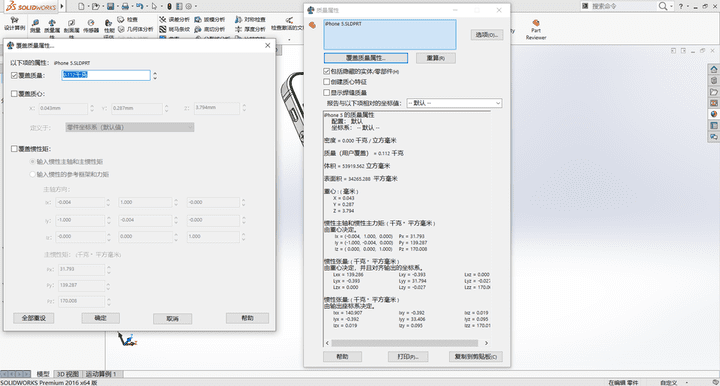Start 误差分析 (Deviation Analysis)
The height and width of the screenshot is (386, 720).
174,20
